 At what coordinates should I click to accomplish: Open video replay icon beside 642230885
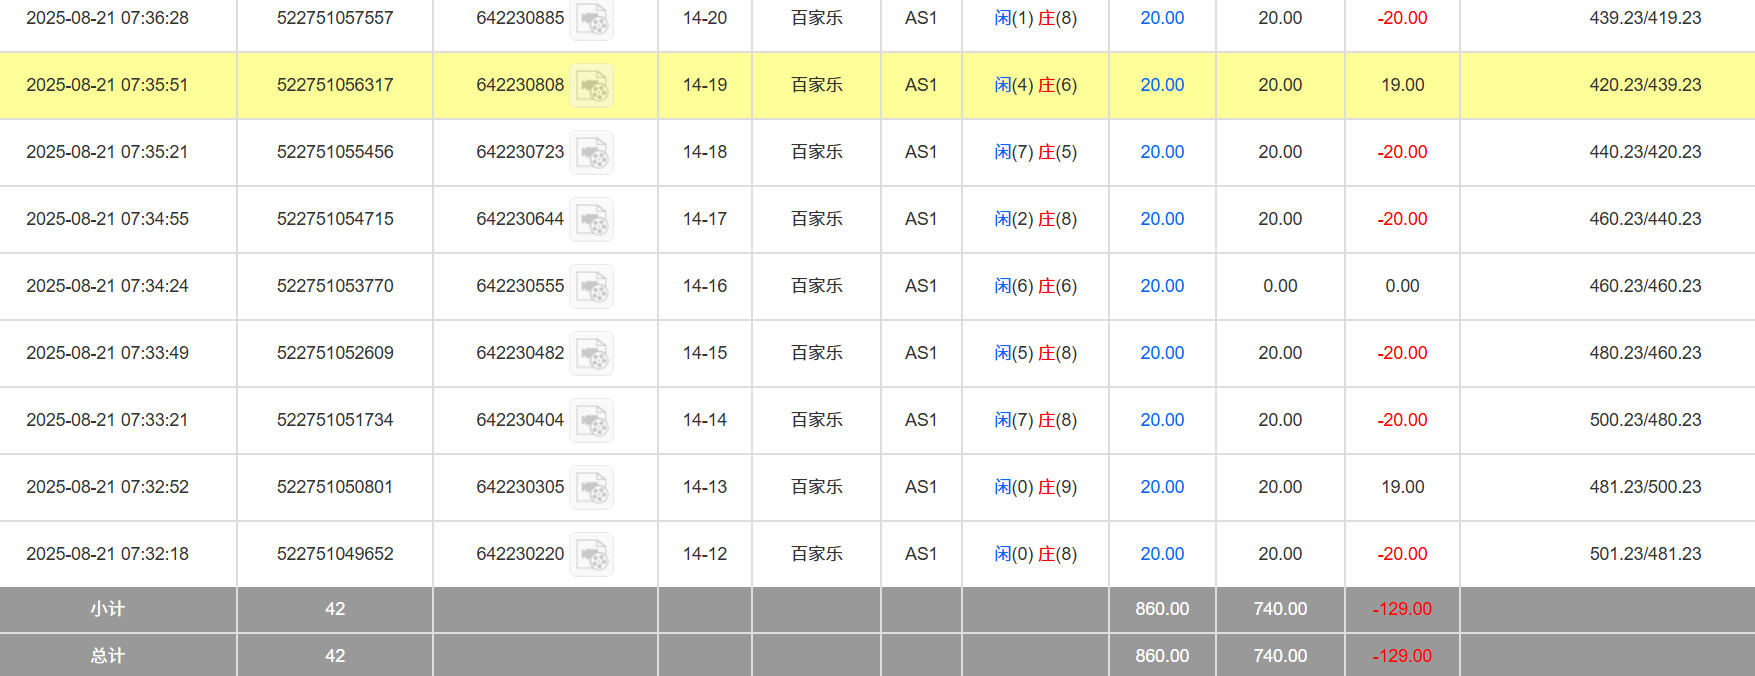coord(592,19)
